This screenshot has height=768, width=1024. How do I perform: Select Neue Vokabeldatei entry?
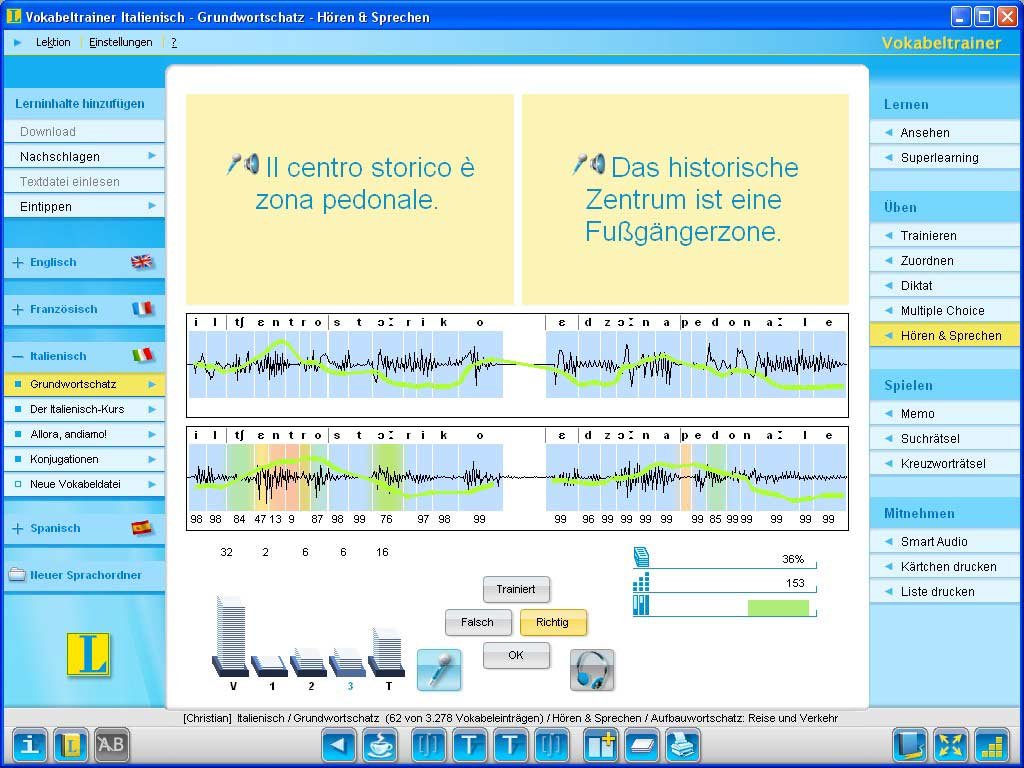pyautogui.click(x=84, y=484)
